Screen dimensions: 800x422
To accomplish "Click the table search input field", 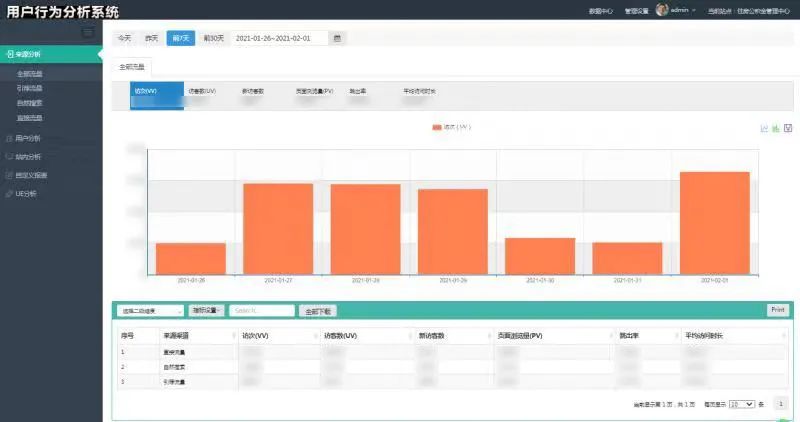I will pyautogui.click(x=262, y=311).
